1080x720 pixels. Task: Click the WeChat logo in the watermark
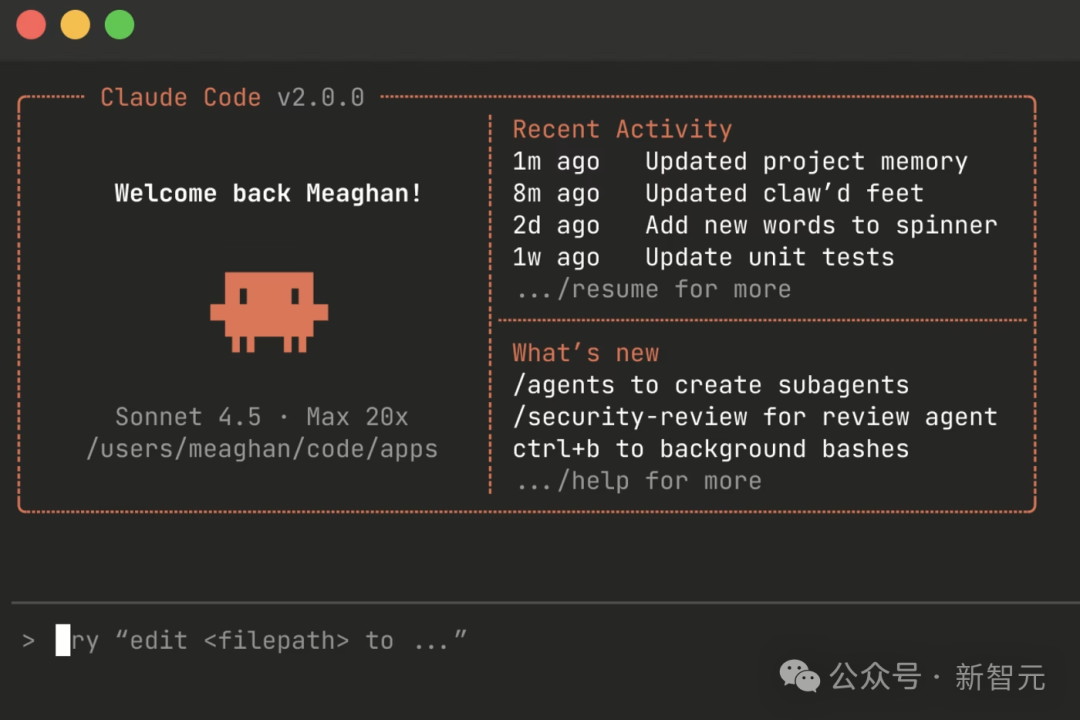pyautogui.click(x=800, y=677)
